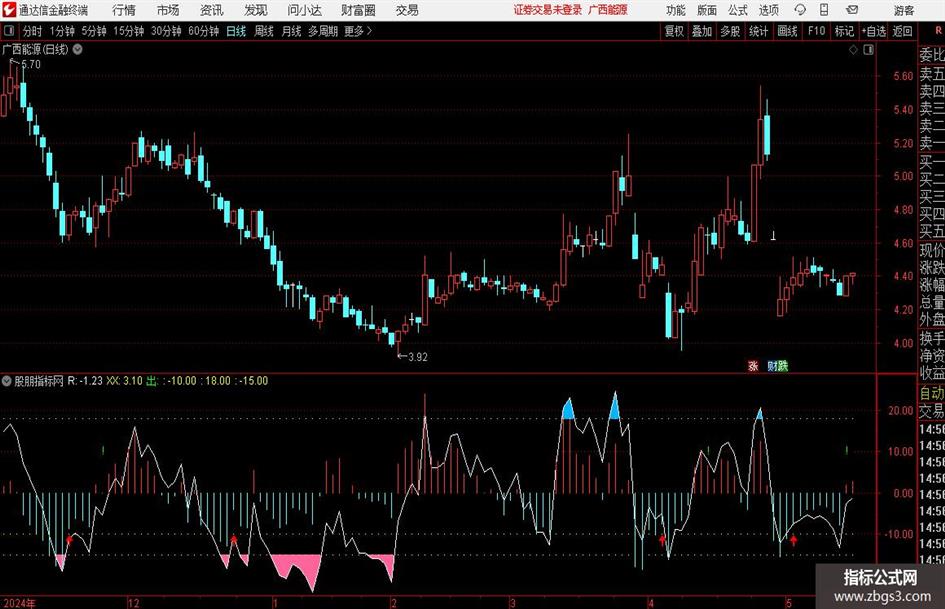Open the 行情 menu
The height and width of the screenshot is (609, 945).
(x=124, y=10)
